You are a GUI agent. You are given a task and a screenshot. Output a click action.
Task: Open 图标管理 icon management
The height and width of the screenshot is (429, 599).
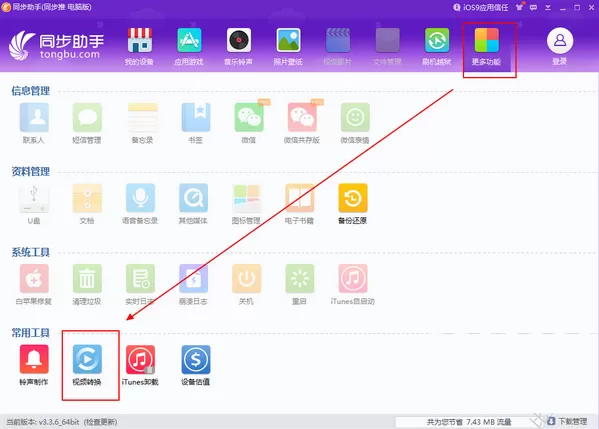246,204
